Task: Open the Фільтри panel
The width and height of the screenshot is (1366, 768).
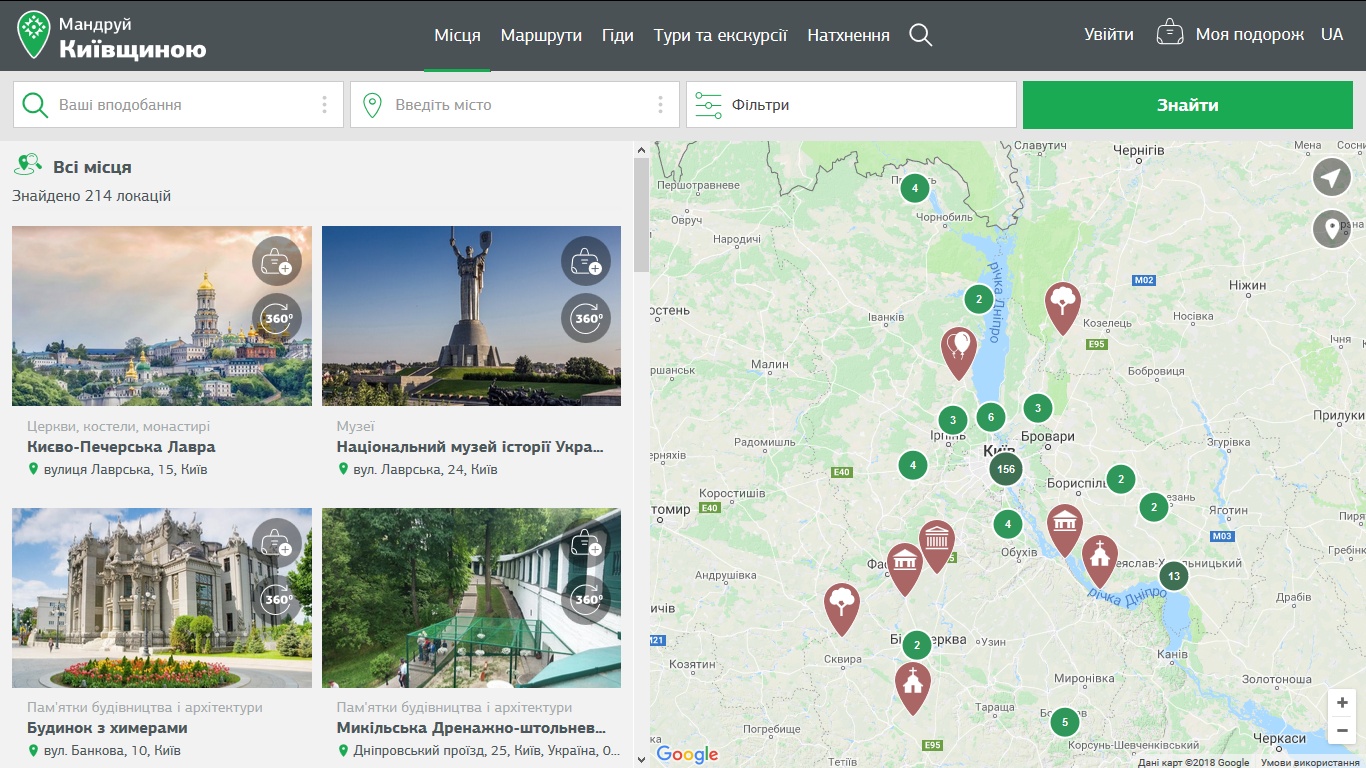Action: click(x=851, y=105)
